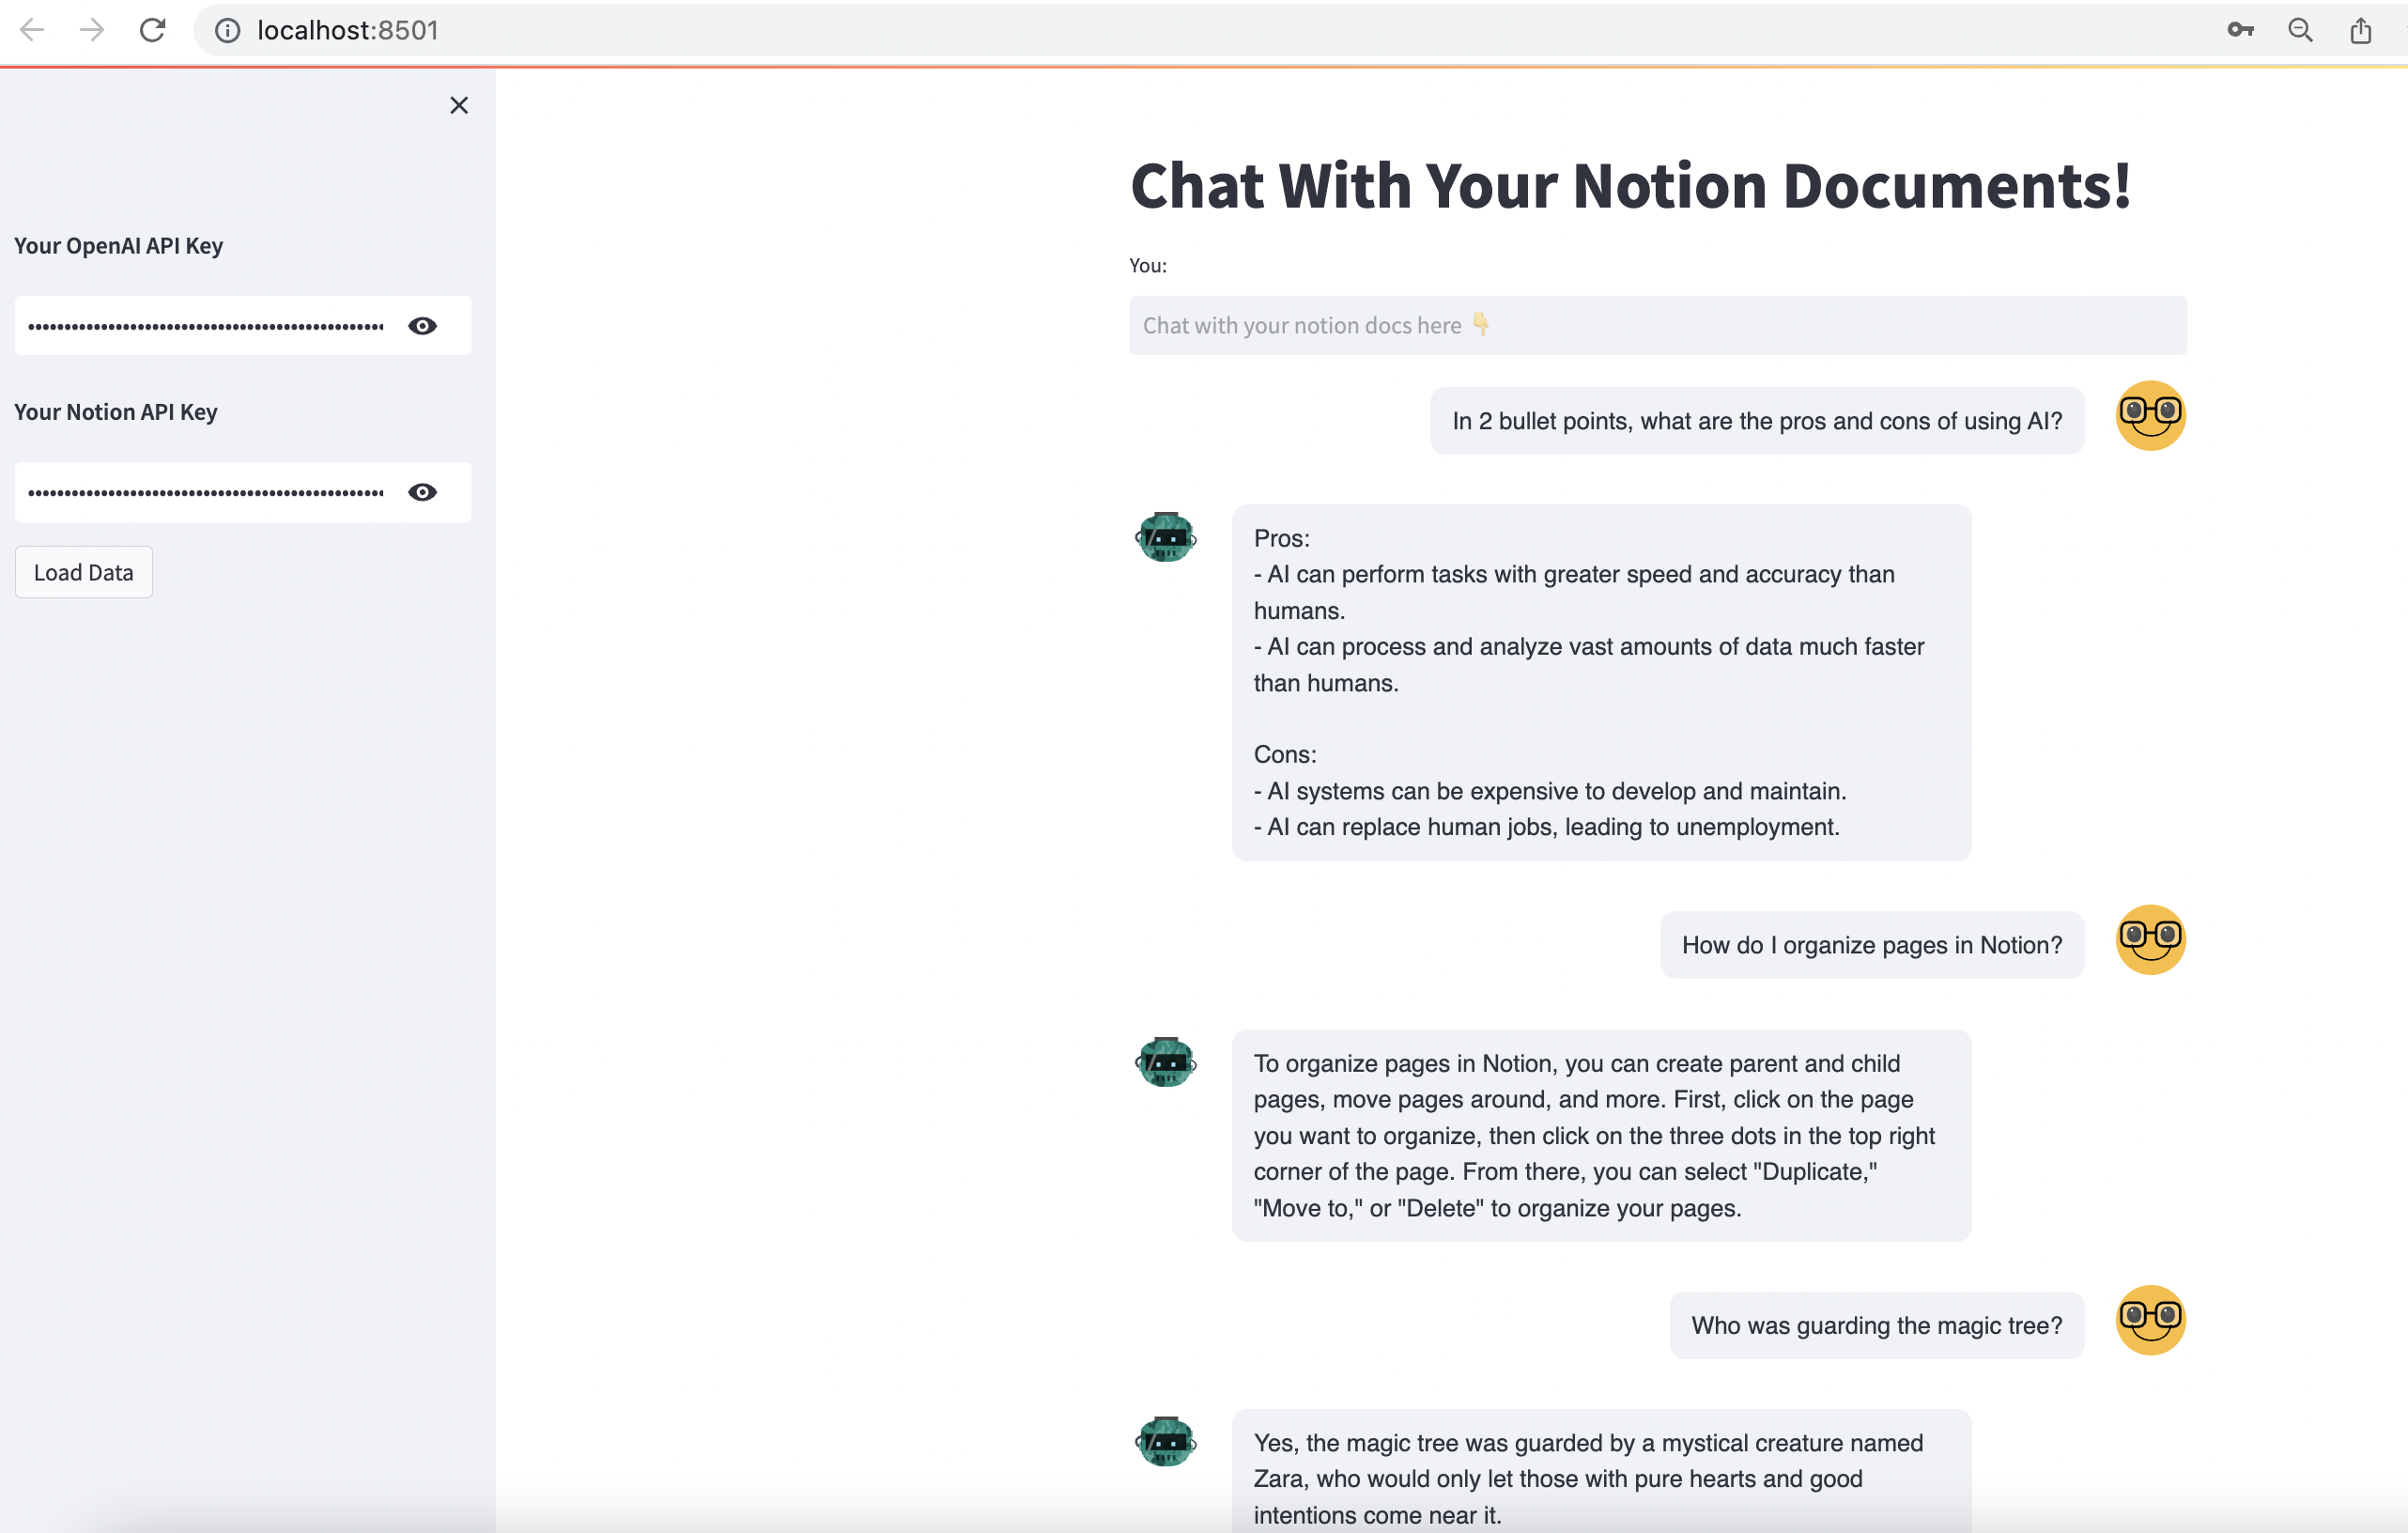Click the robot avatar beside the AI pros/cons answer
The height and width of the screenshot is (1533, 2408).
coord(1166,537)
